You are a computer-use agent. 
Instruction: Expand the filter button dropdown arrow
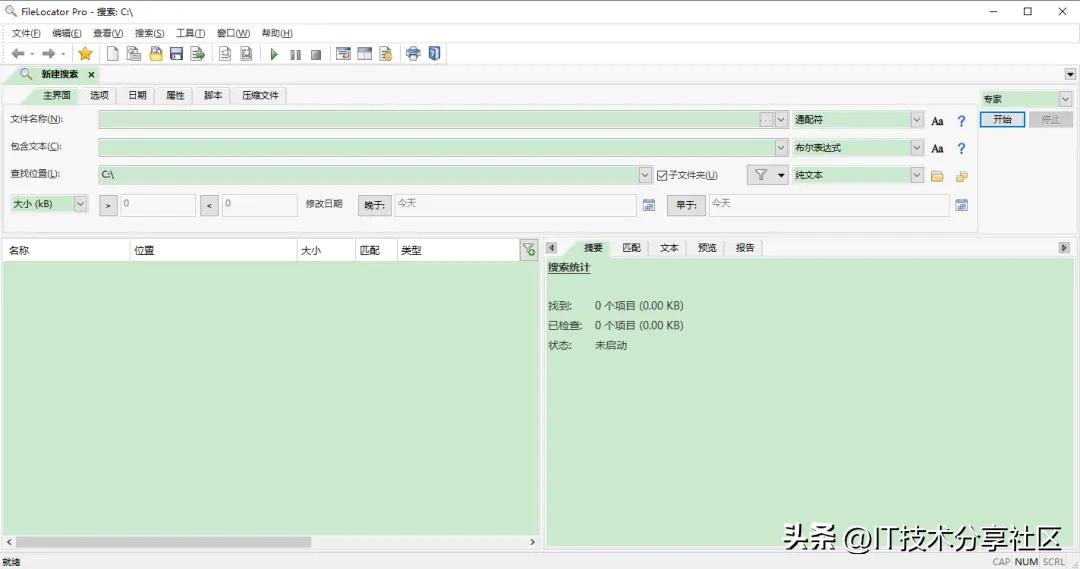pos(781,175)
